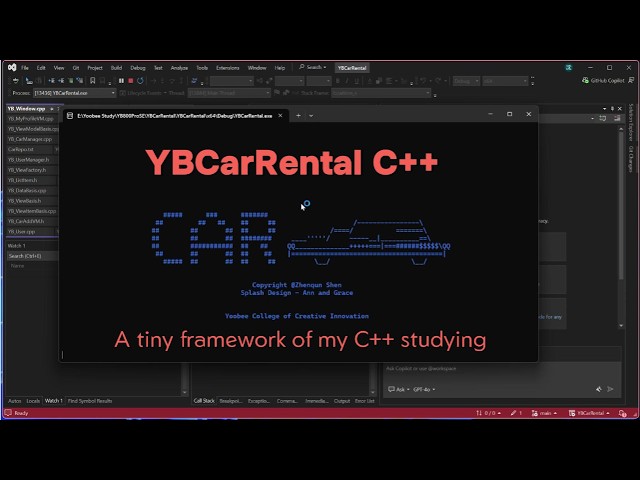Click the Ask Copilot input field
This screenshot has width=640, height=480.
pos(501,369)
